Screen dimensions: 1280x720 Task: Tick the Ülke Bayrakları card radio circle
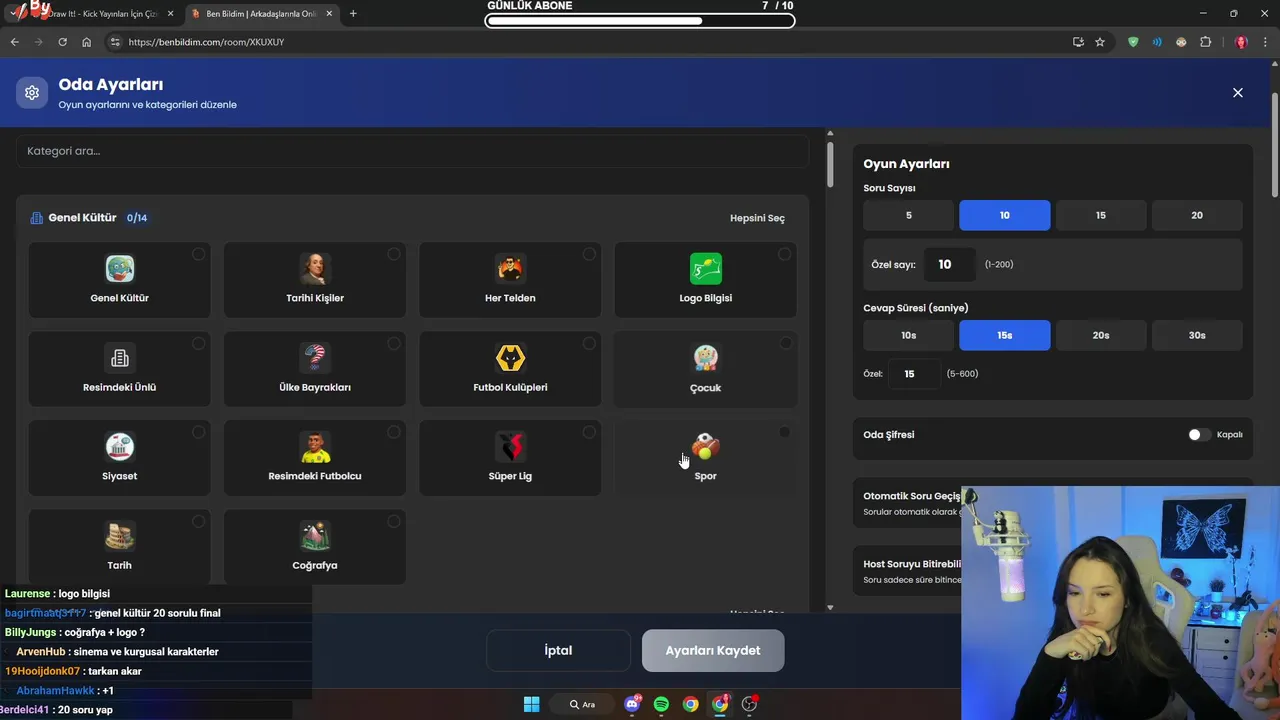pos(393,343)
